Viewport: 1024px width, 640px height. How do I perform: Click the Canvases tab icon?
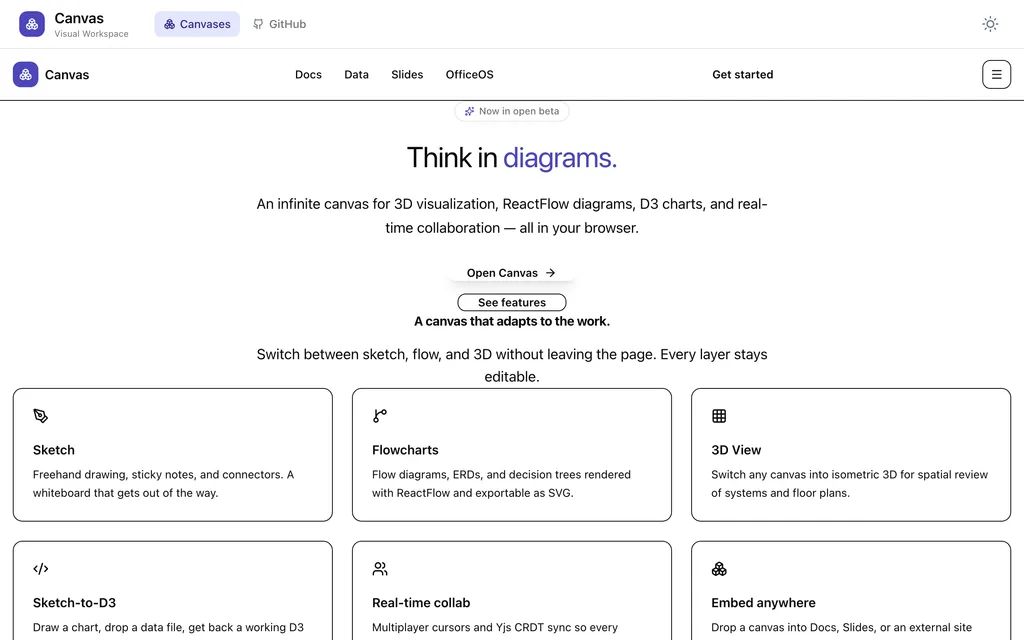(169, 24)
